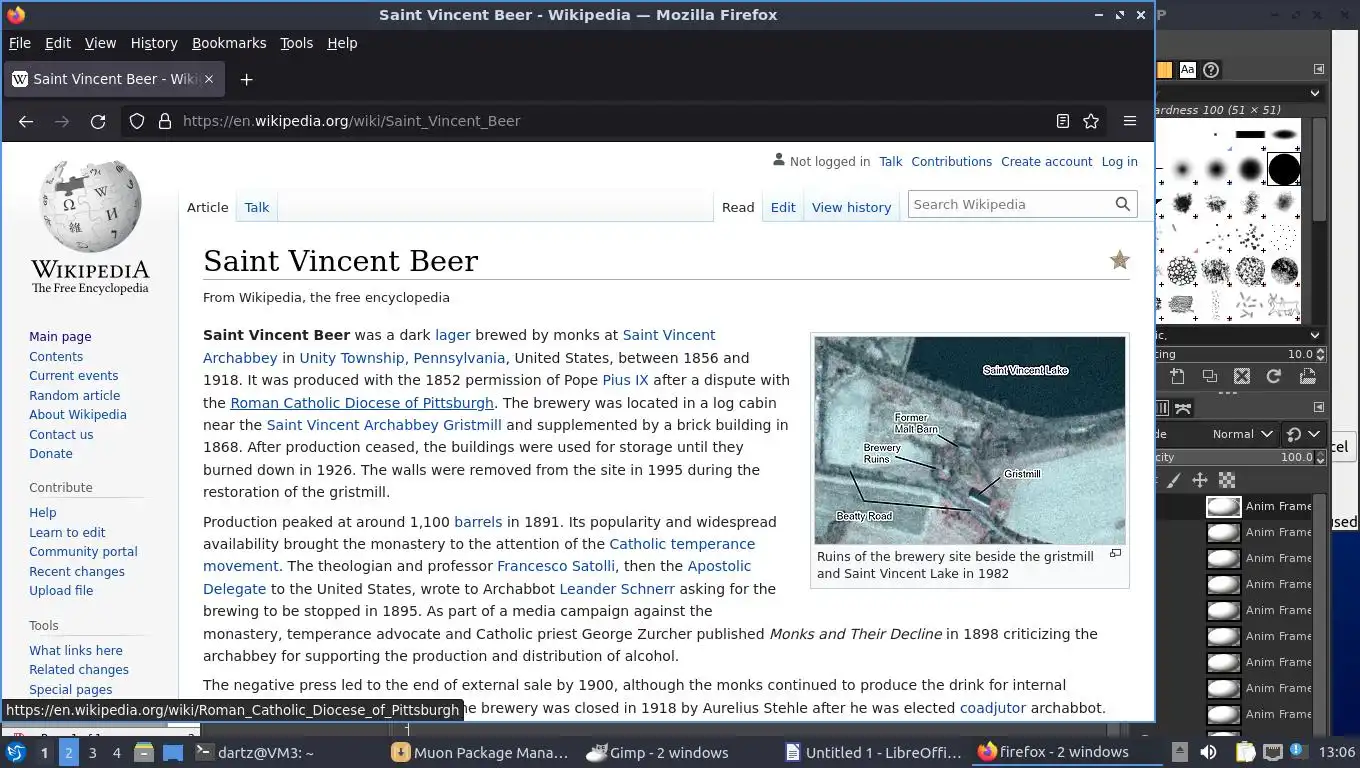This screenshot has height=768, width=1360.
Task: Create a new brush in GIMP
Action: (1178, 377)
